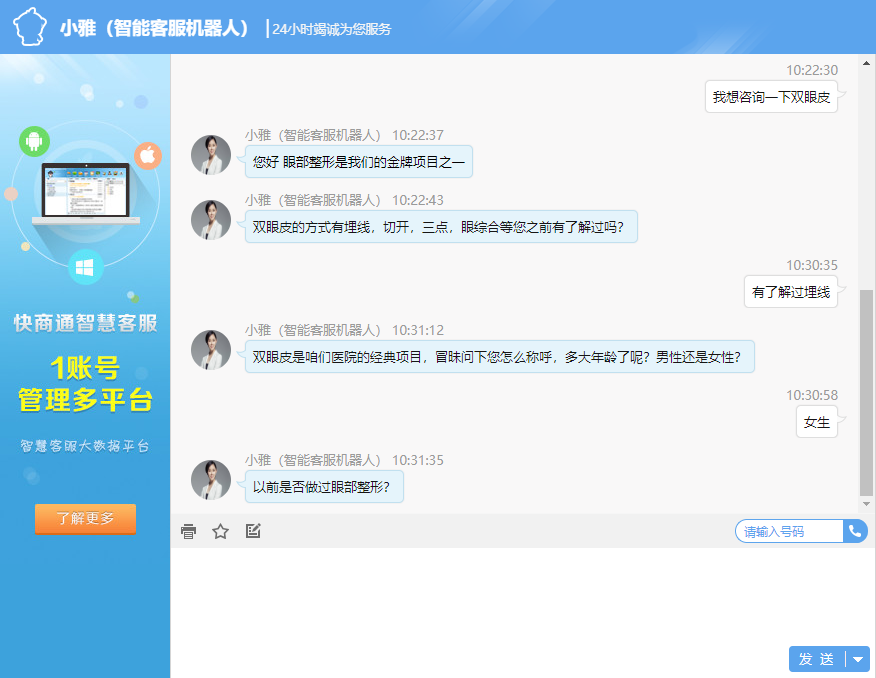Click the orange 了解更多 button
The height and width of the screenshot is (678, 876).
tap(85, 519)
